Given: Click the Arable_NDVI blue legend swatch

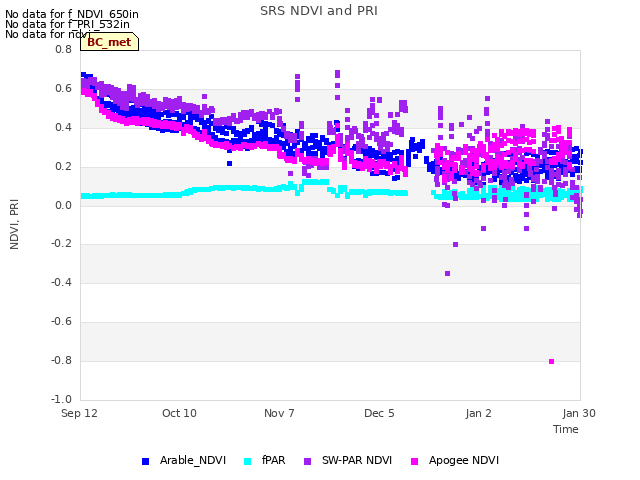Looking at the screenshot, I should (x=145, y=461).
